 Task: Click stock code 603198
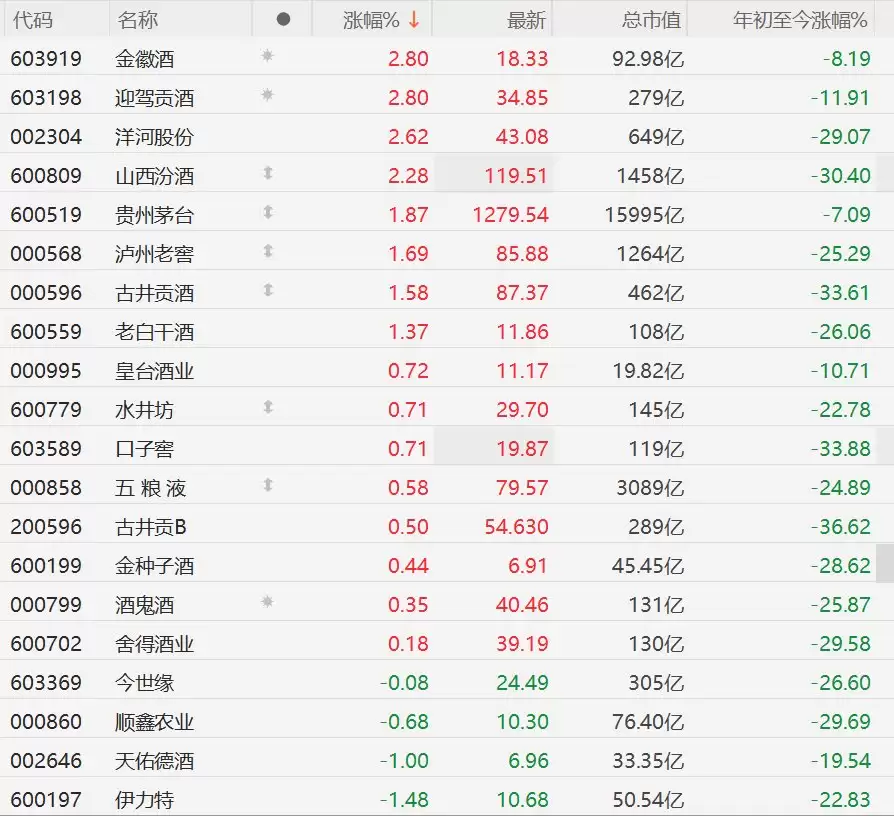click(x=46, y=98)
